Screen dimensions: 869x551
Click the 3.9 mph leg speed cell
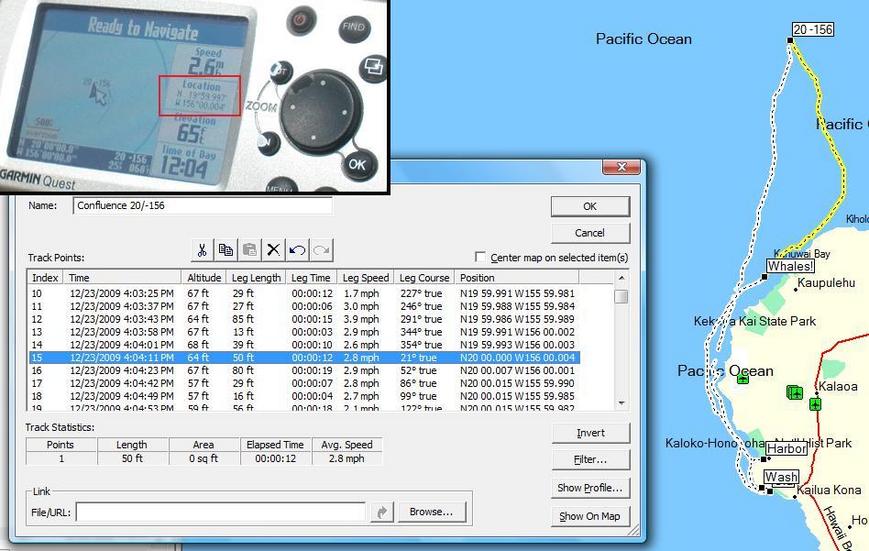coord(361,319)
